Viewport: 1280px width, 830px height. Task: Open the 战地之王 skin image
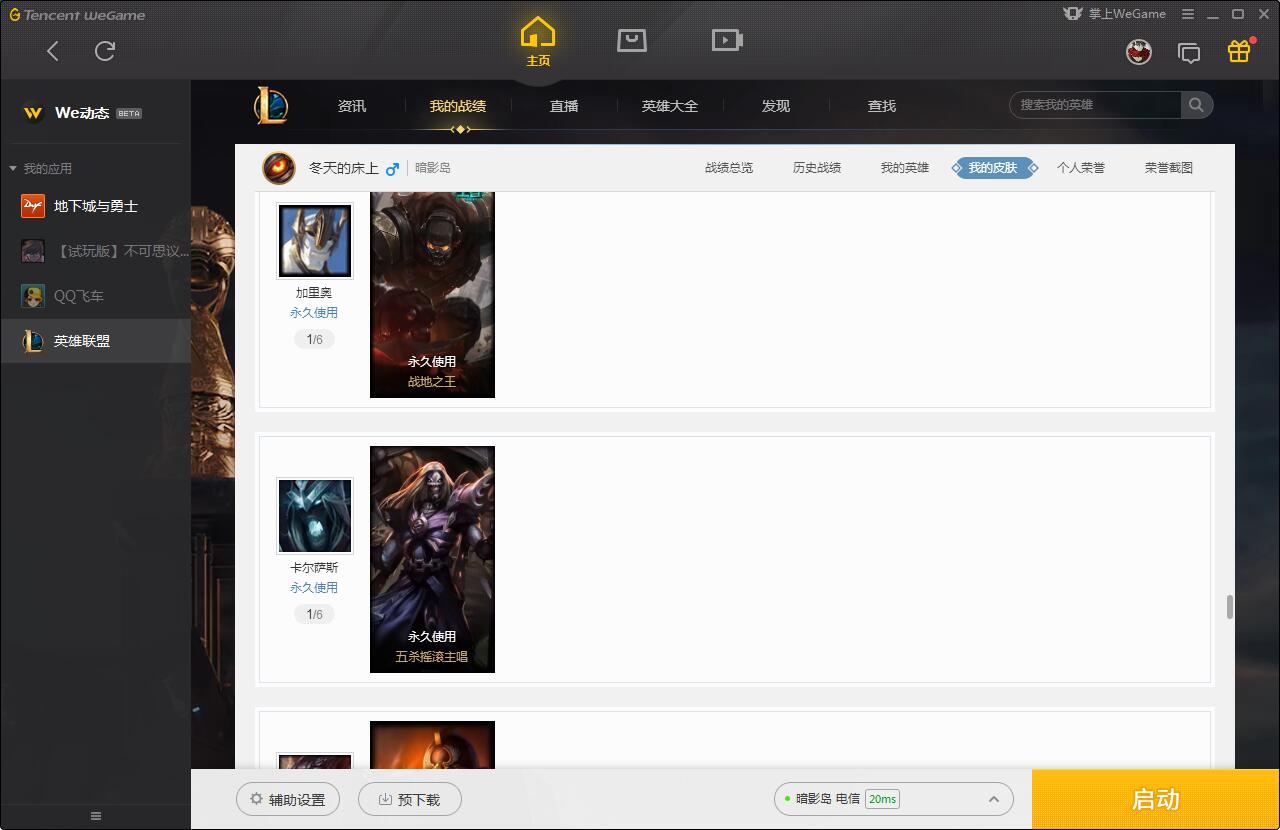point(432,294)
